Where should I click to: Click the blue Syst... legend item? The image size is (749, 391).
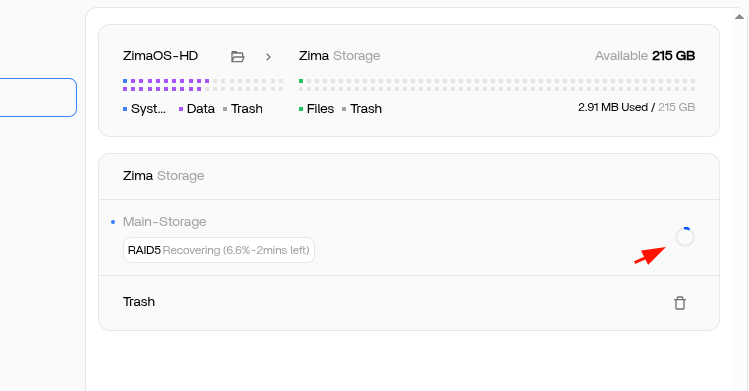(144, 109)
